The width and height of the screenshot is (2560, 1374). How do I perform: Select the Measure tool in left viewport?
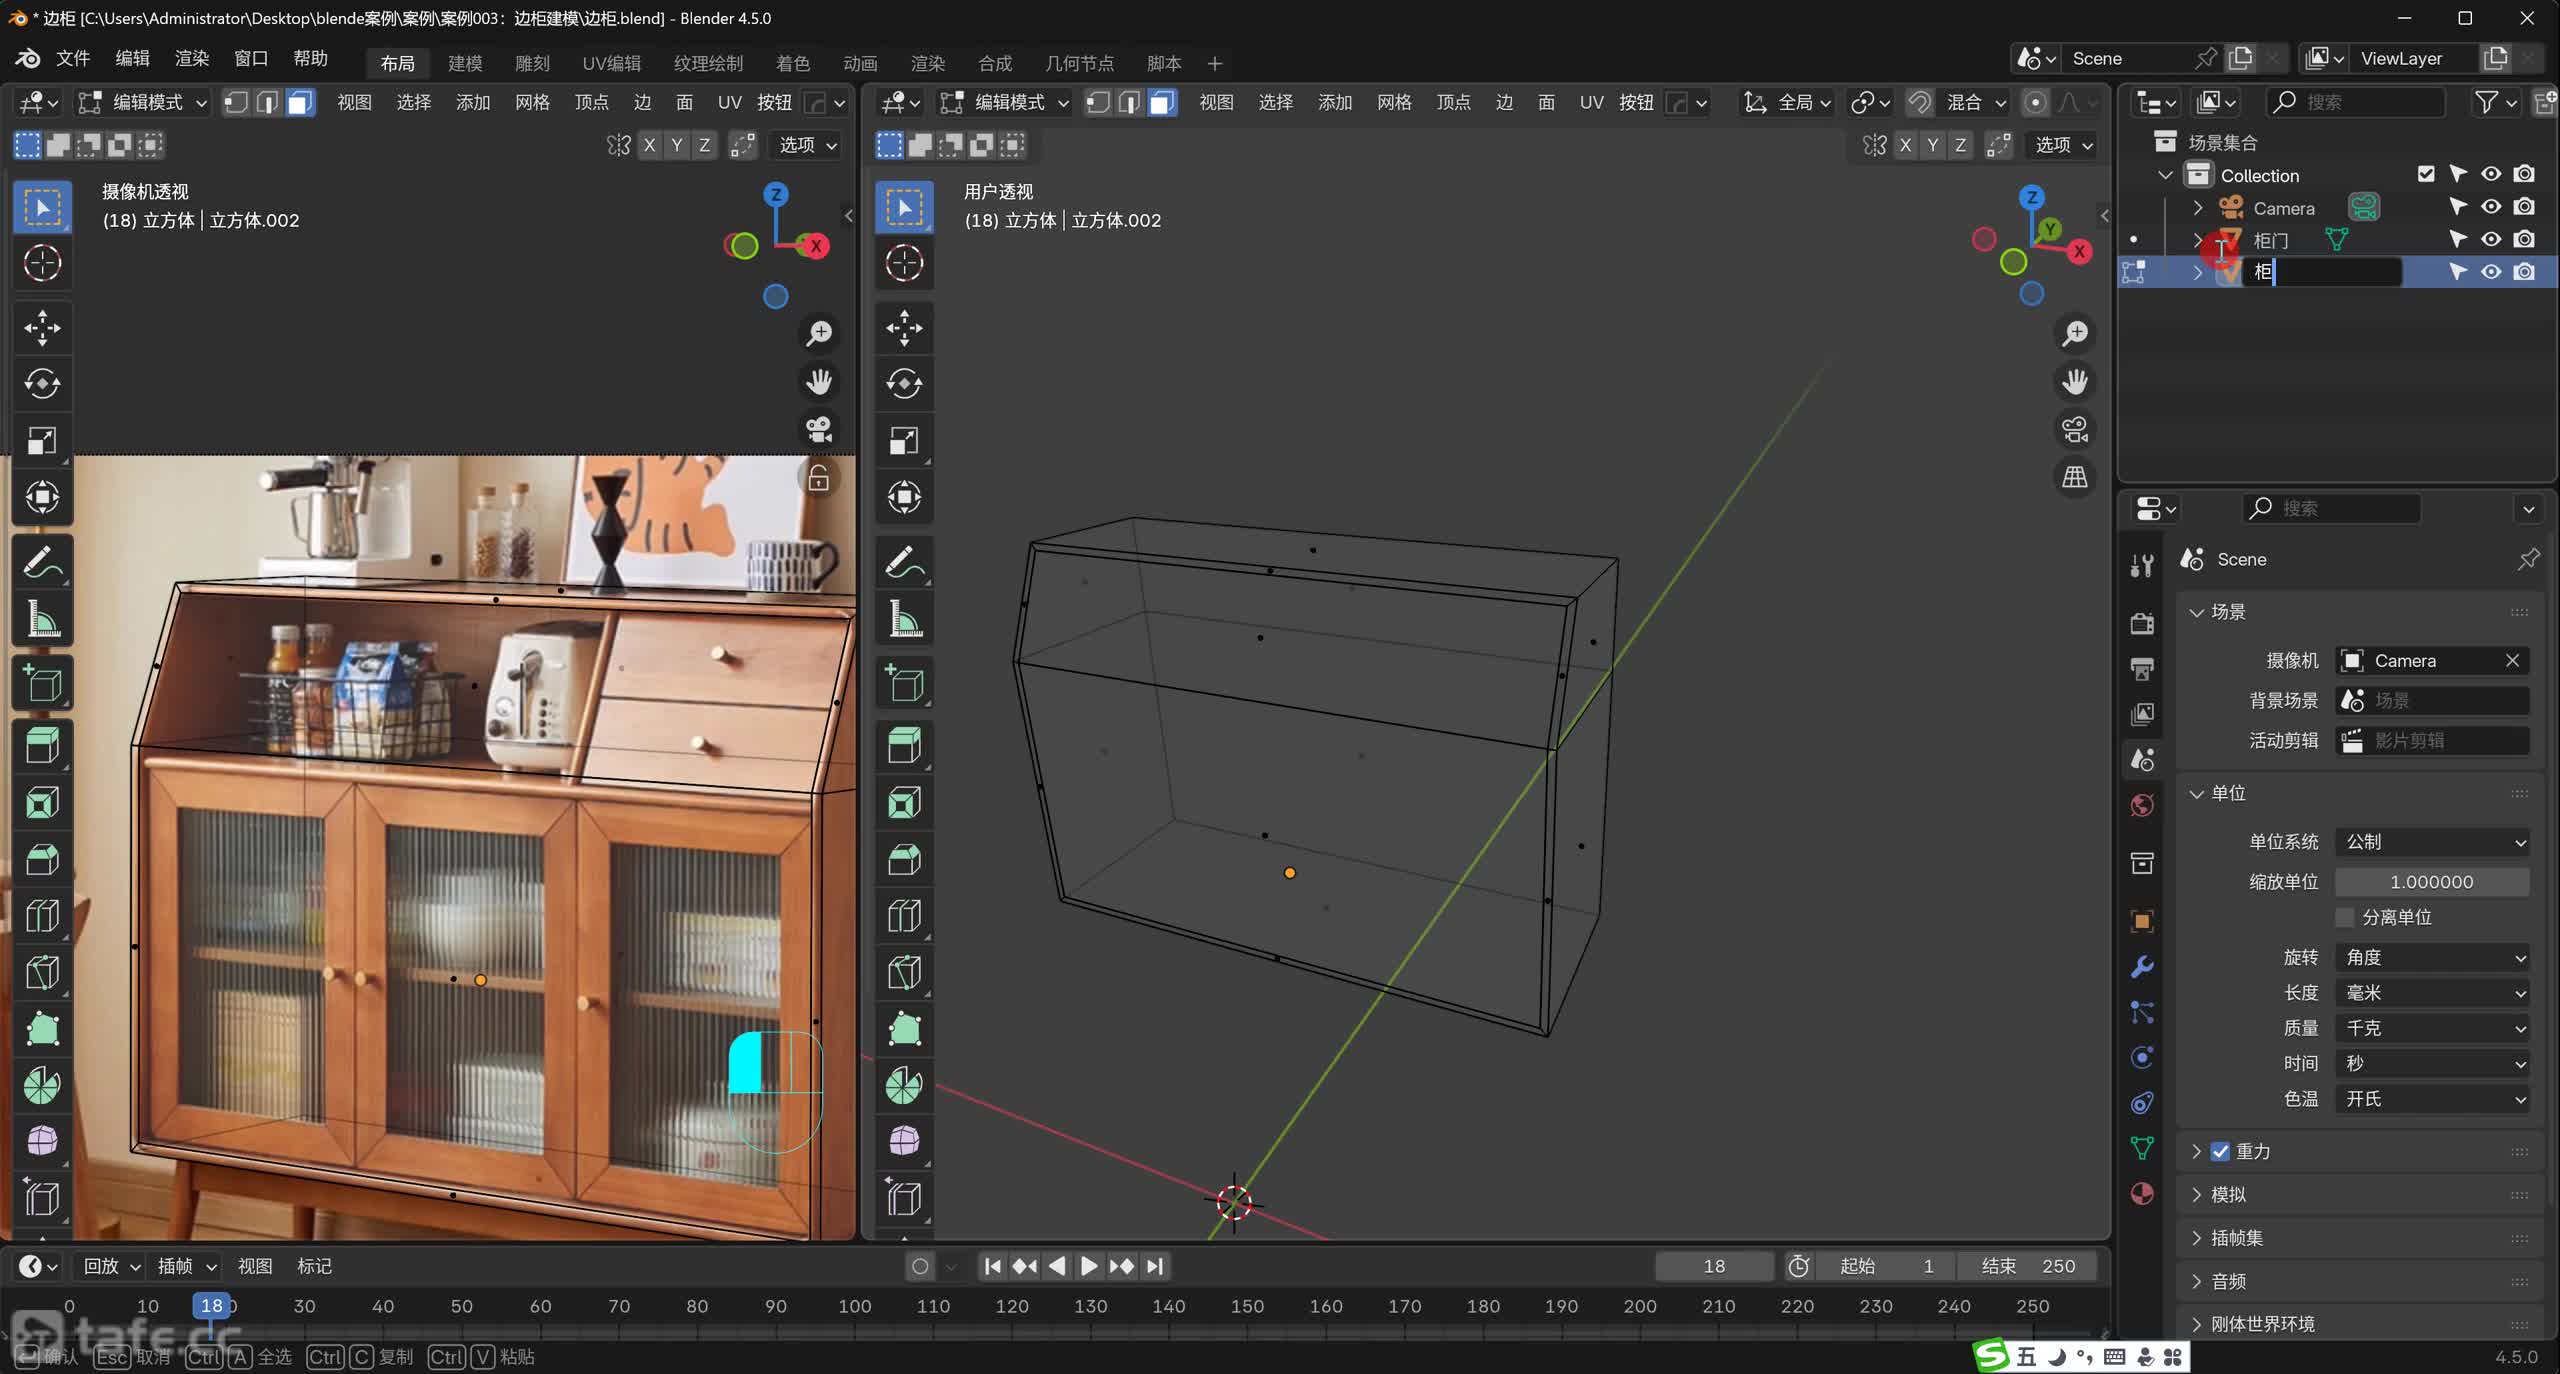pos(42,620)
